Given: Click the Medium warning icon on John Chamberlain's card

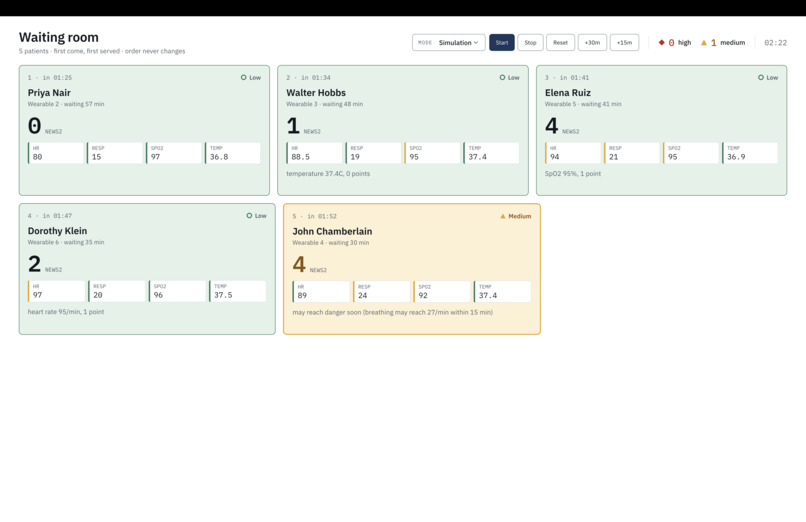Looking at the screenshot, I should coord(503,216).
